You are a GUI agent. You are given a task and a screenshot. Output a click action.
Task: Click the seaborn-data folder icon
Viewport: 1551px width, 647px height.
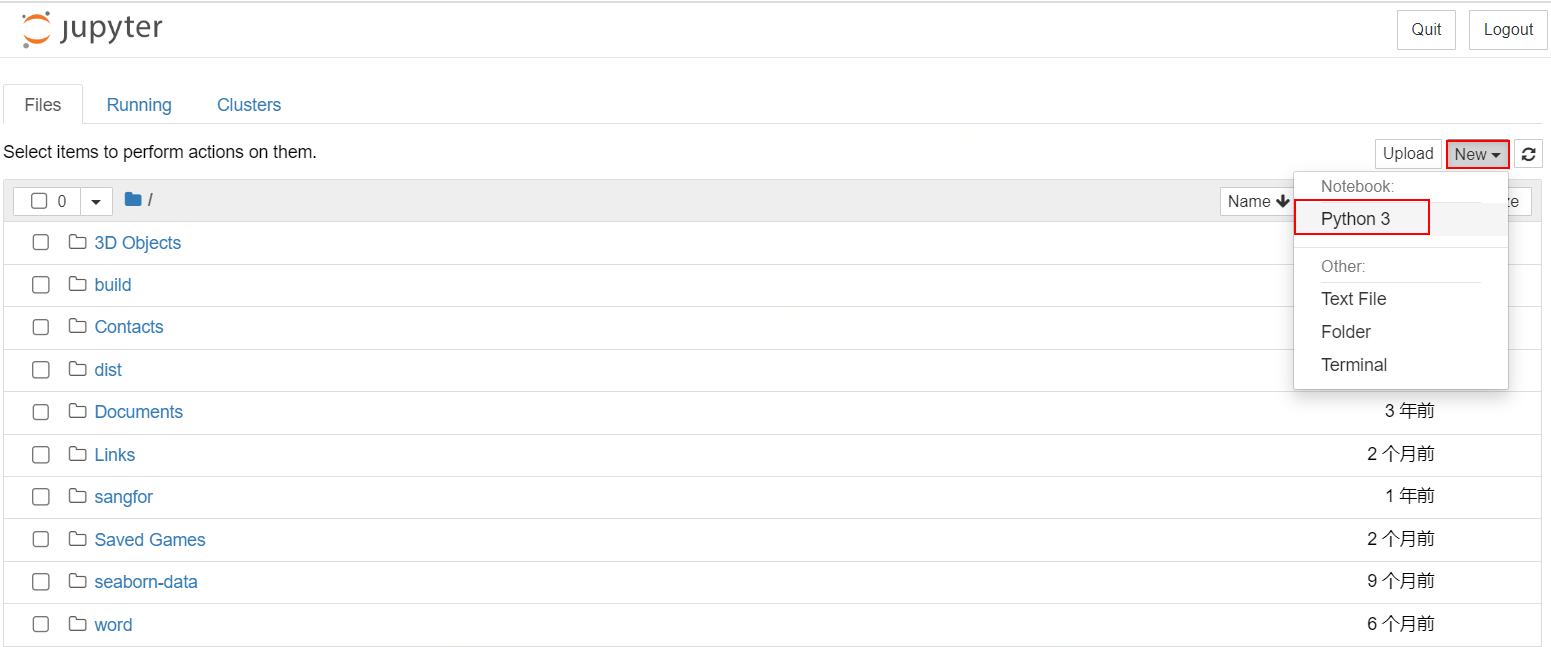click(77, 582)
